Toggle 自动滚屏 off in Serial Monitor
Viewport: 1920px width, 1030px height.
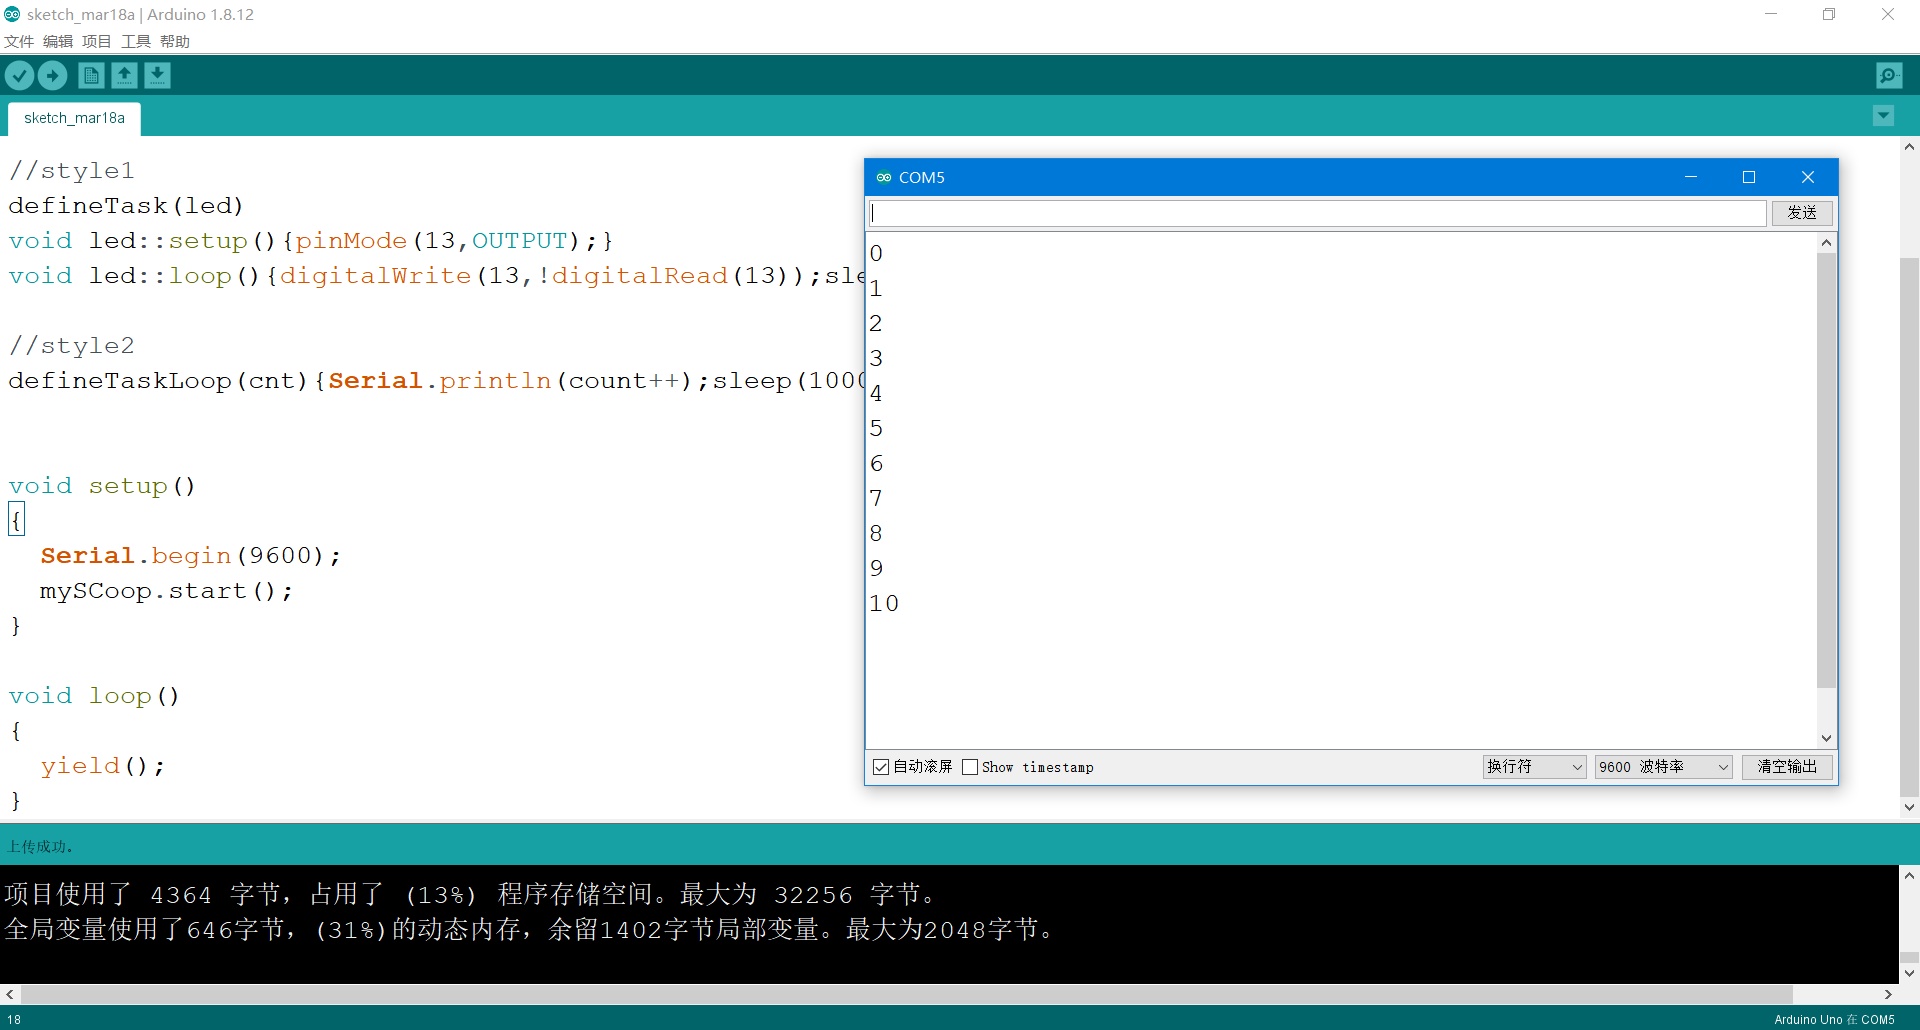click(881, 766)
